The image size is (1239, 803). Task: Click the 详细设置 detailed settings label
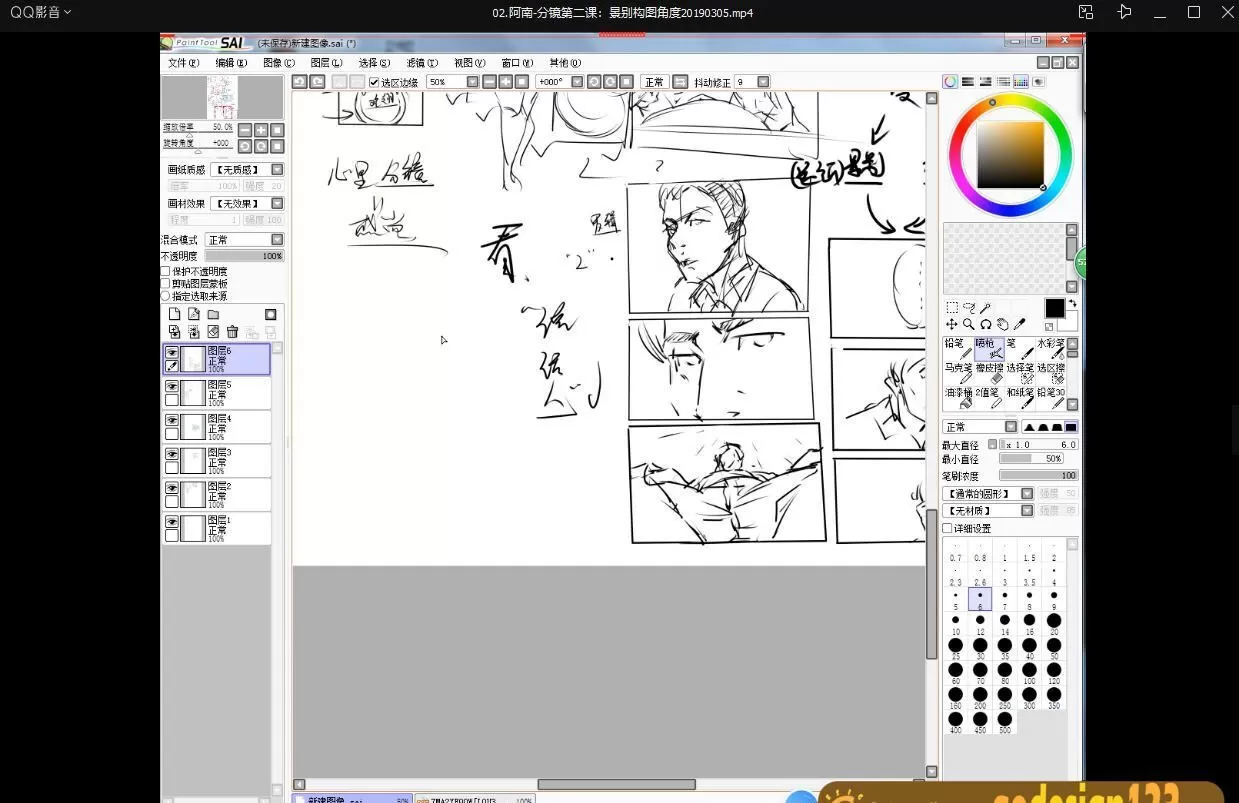click(971, 527)
